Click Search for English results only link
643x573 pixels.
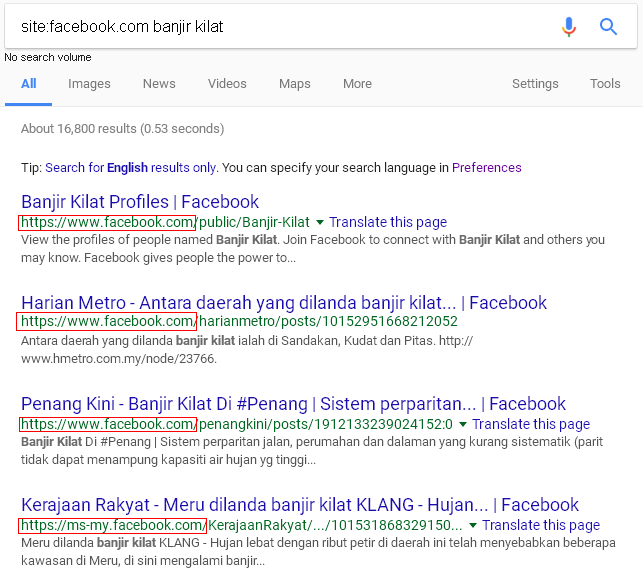131,168
